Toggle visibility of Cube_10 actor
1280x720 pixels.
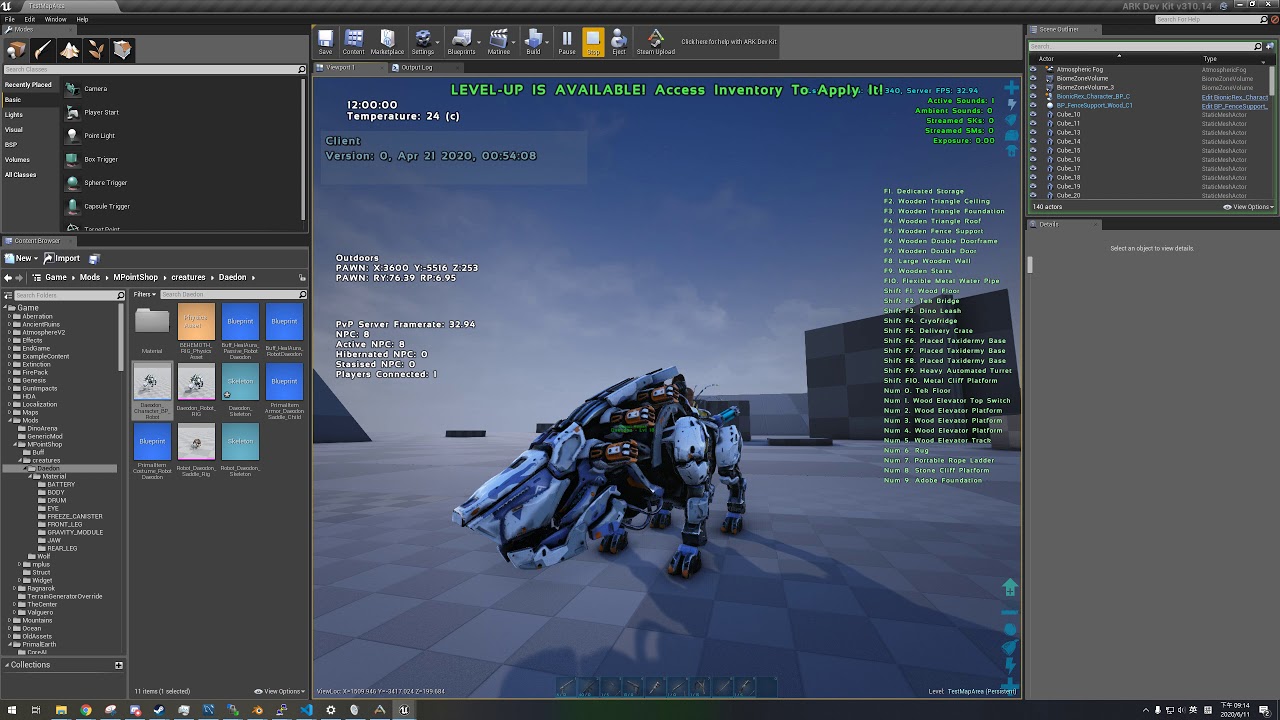(1034, 114)
